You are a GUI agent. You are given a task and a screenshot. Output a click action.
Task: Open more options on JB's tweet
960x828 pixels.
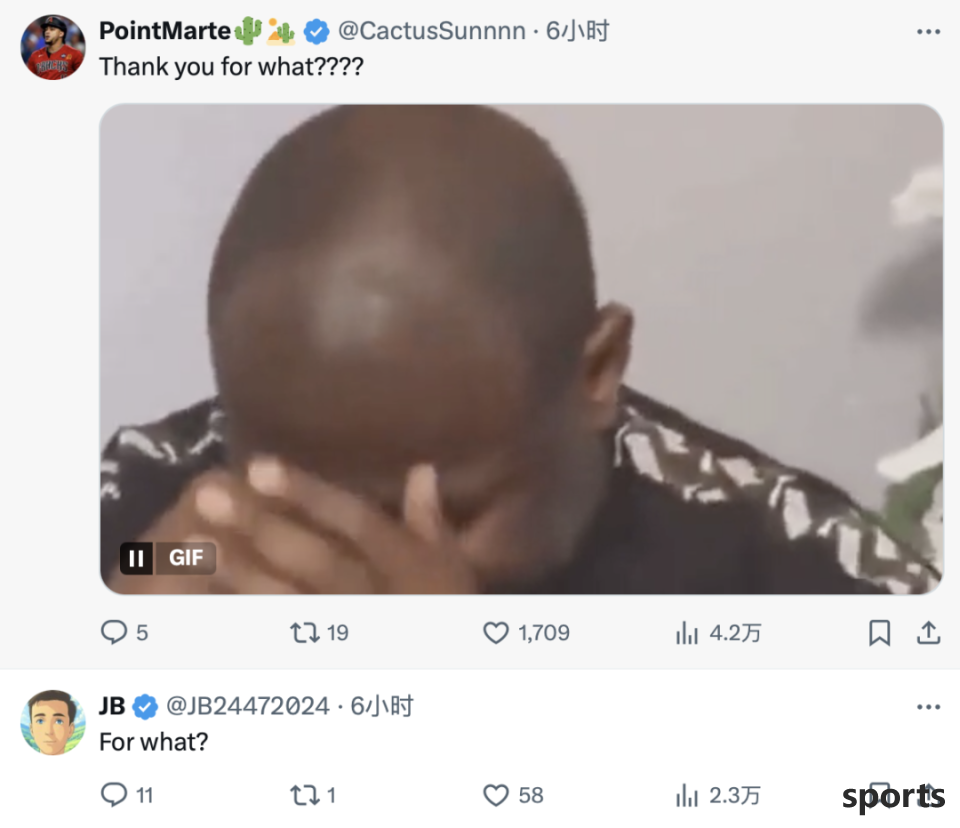[928, 707]
